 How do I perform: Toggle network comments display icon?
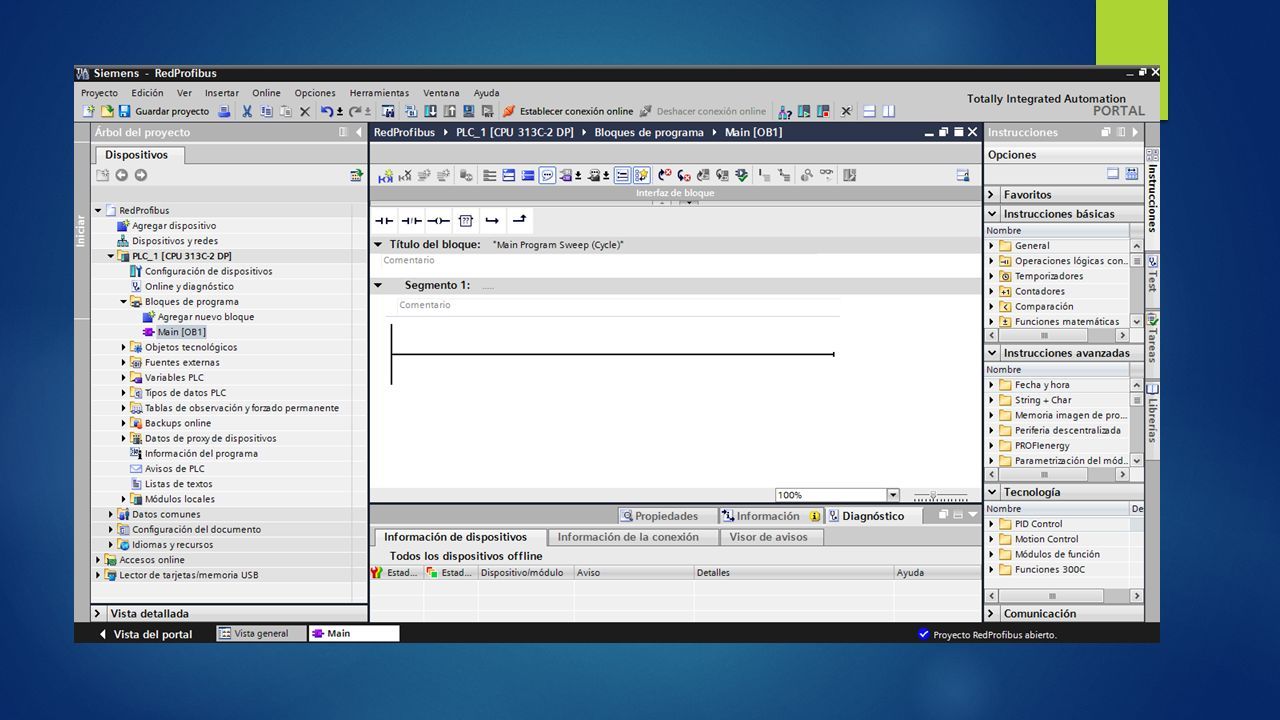pos(547,175)
